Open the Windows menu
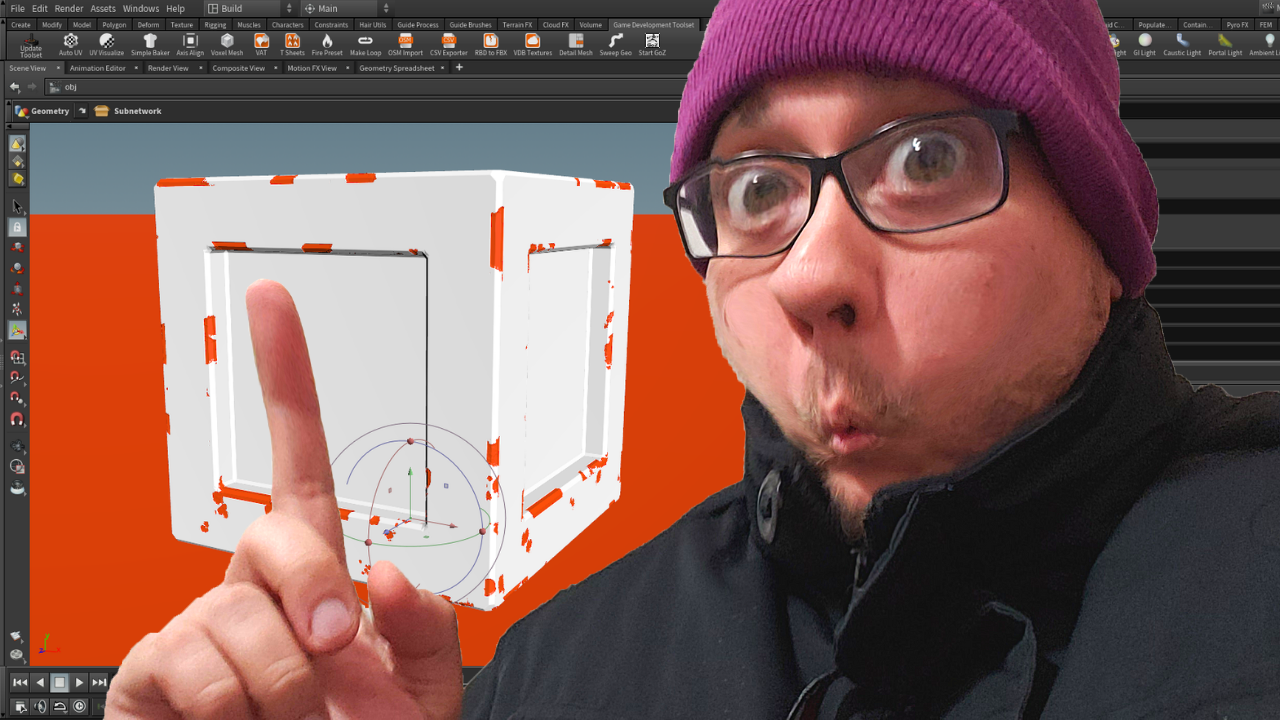 pos(140,7)
